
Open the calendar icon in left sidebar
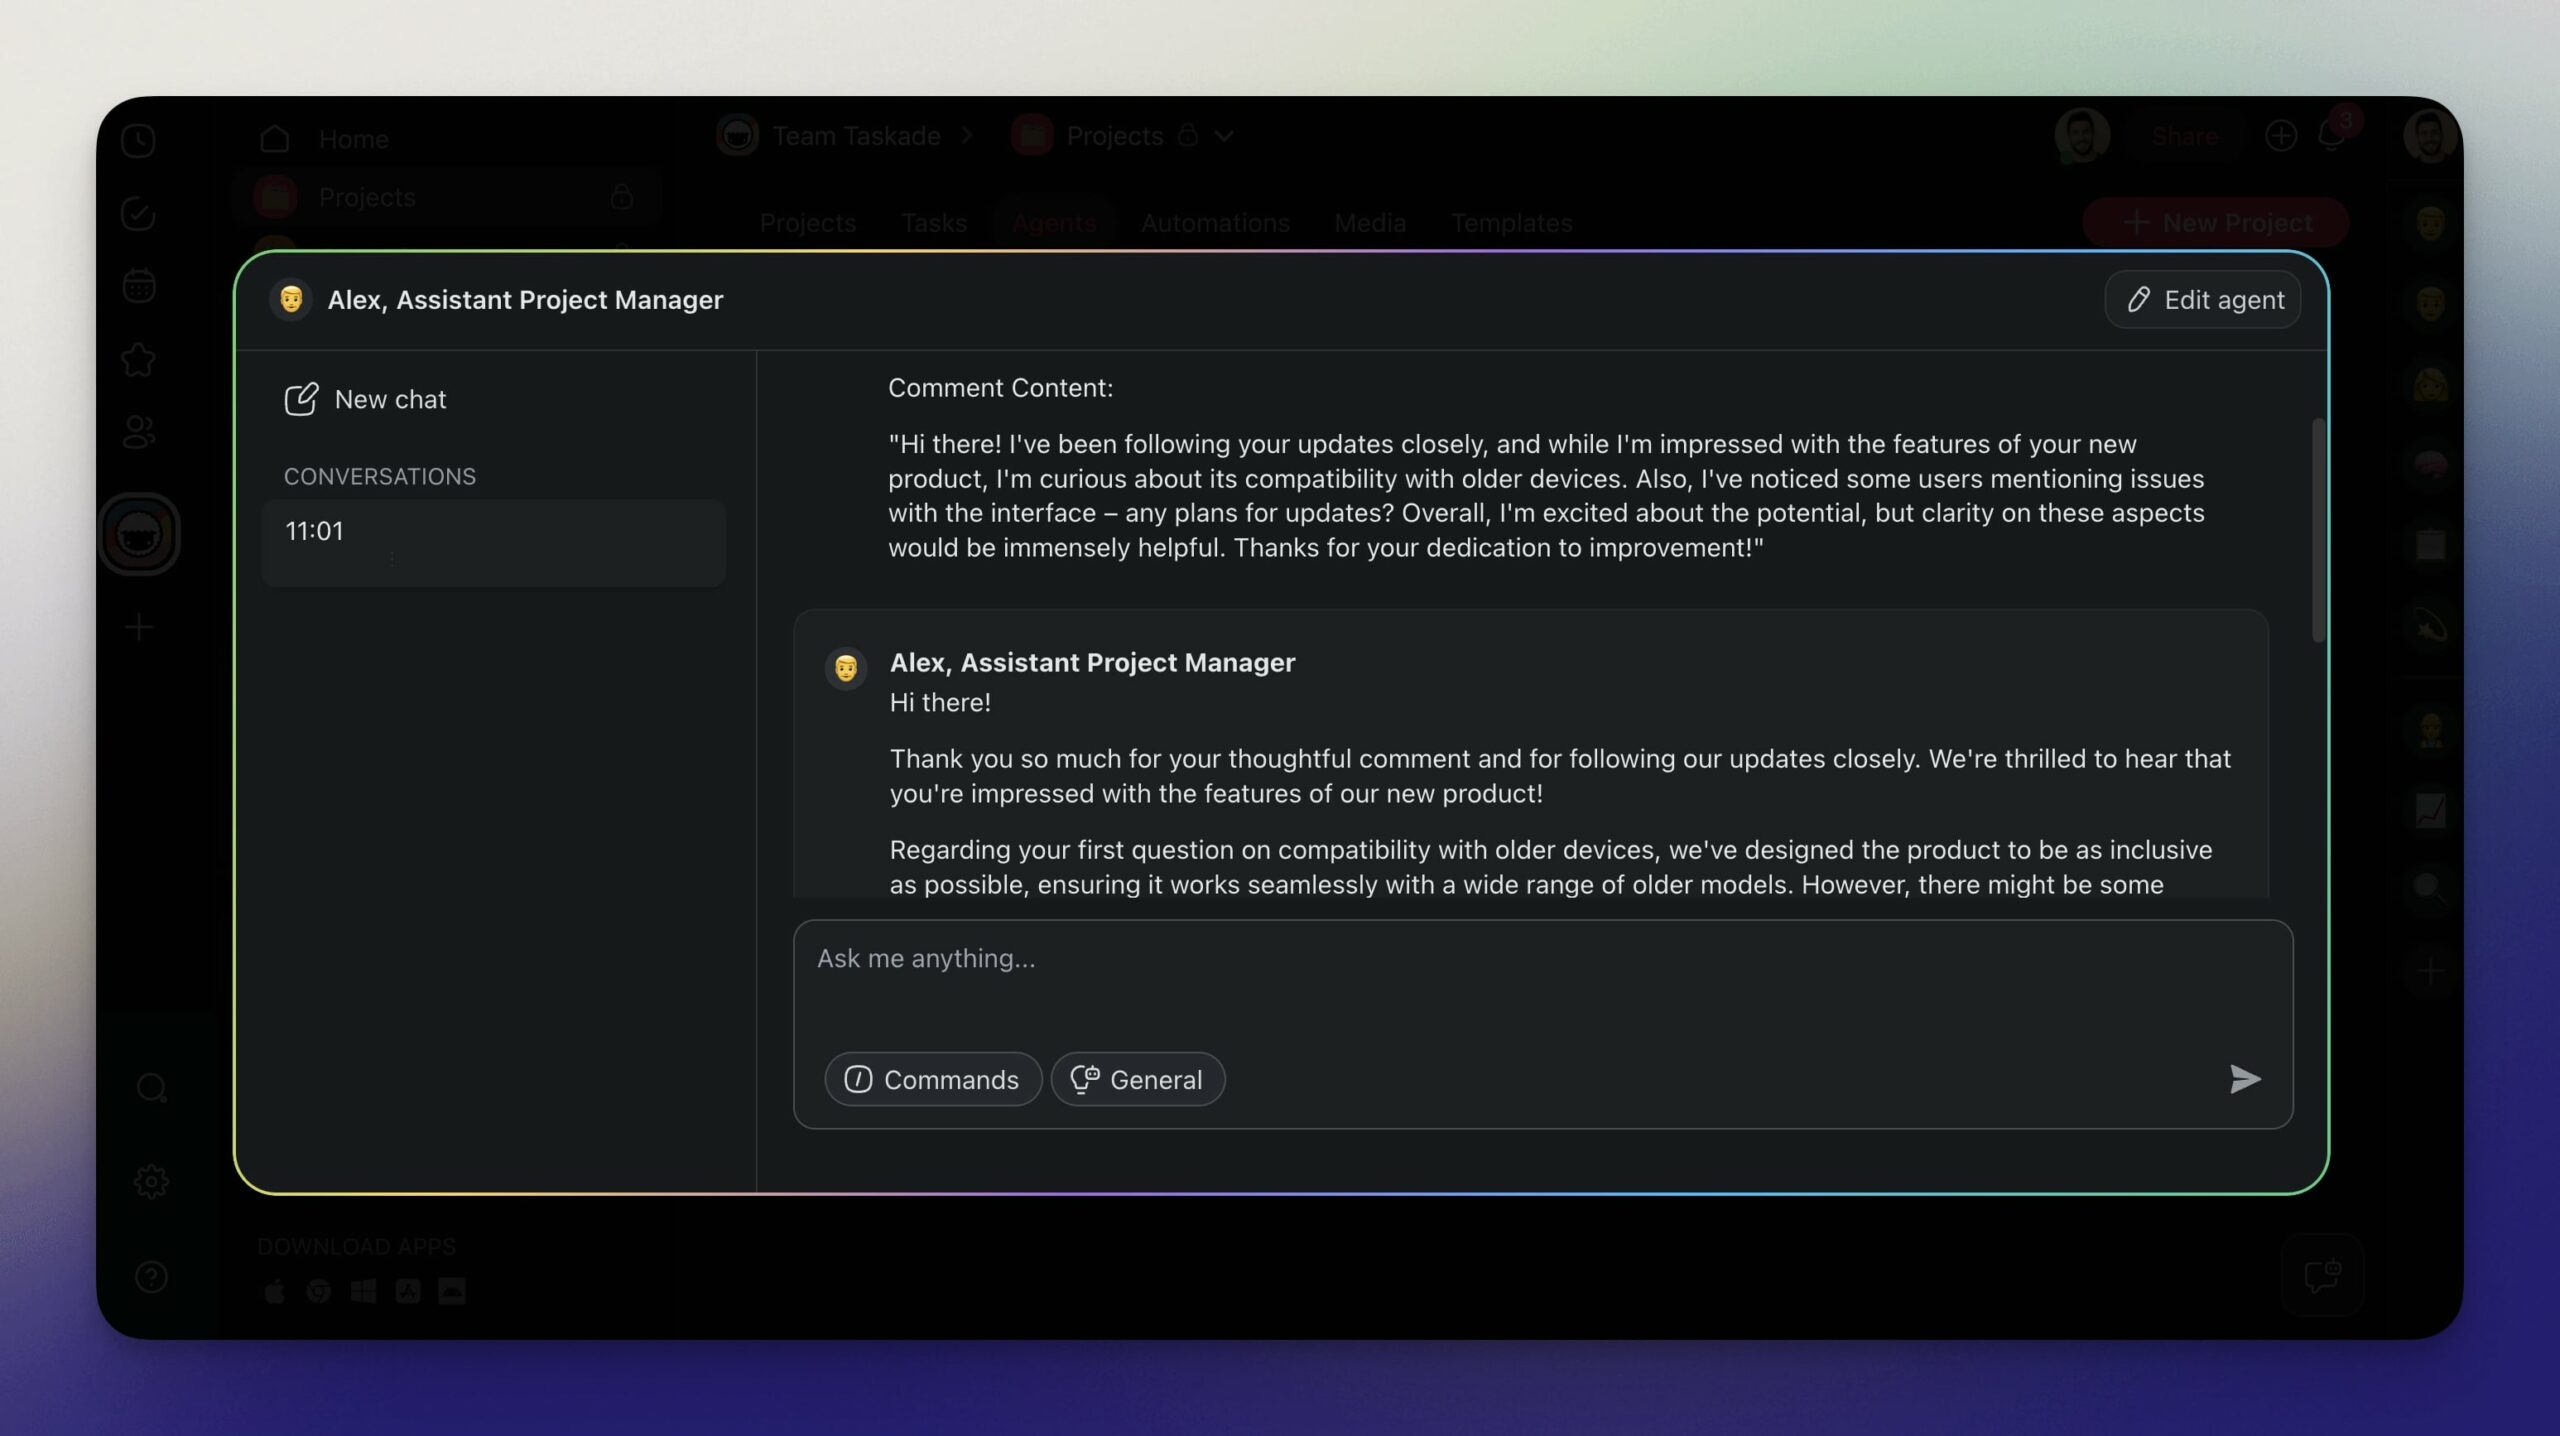tap(138, 286)
